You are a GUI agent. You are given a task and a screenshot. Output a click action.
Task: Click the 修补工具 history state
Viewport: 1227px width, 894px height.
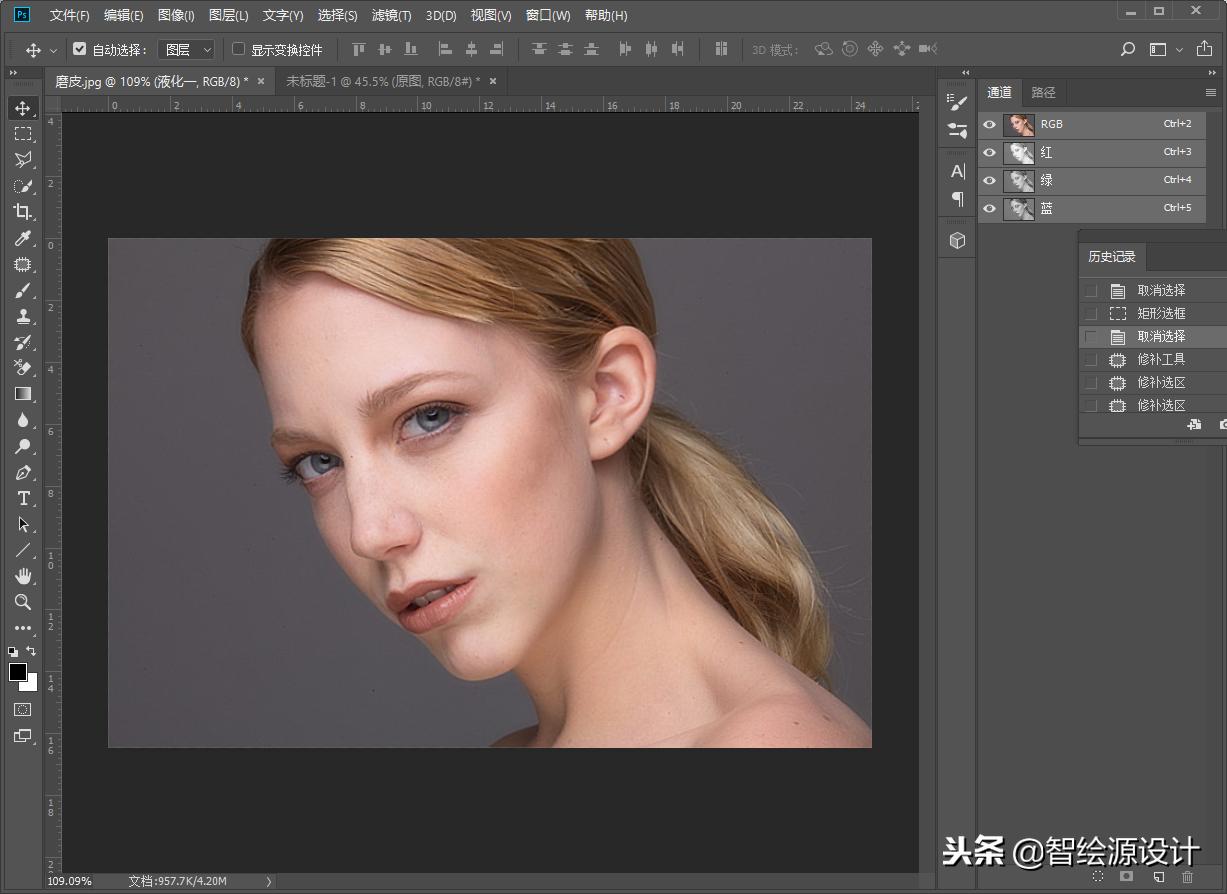coord(1160,359)
